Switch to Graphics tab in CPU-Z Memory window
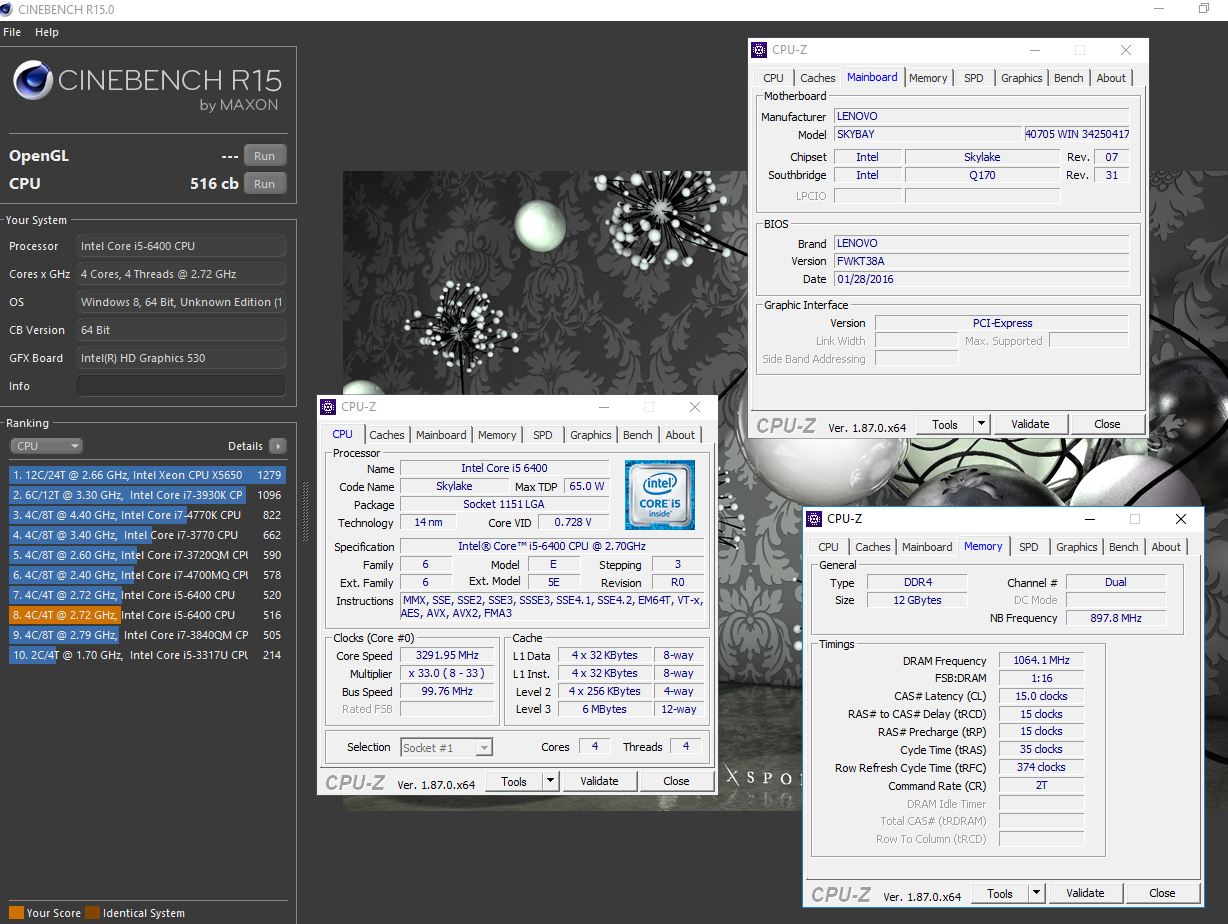 coord(1077,547)
